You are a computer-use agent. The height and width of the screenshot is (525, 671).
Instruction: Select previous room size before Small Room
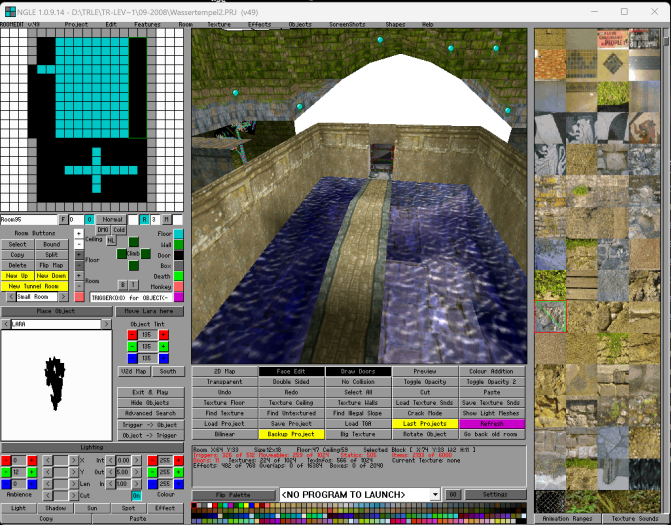pyautogui.click(x=11, y=297)
